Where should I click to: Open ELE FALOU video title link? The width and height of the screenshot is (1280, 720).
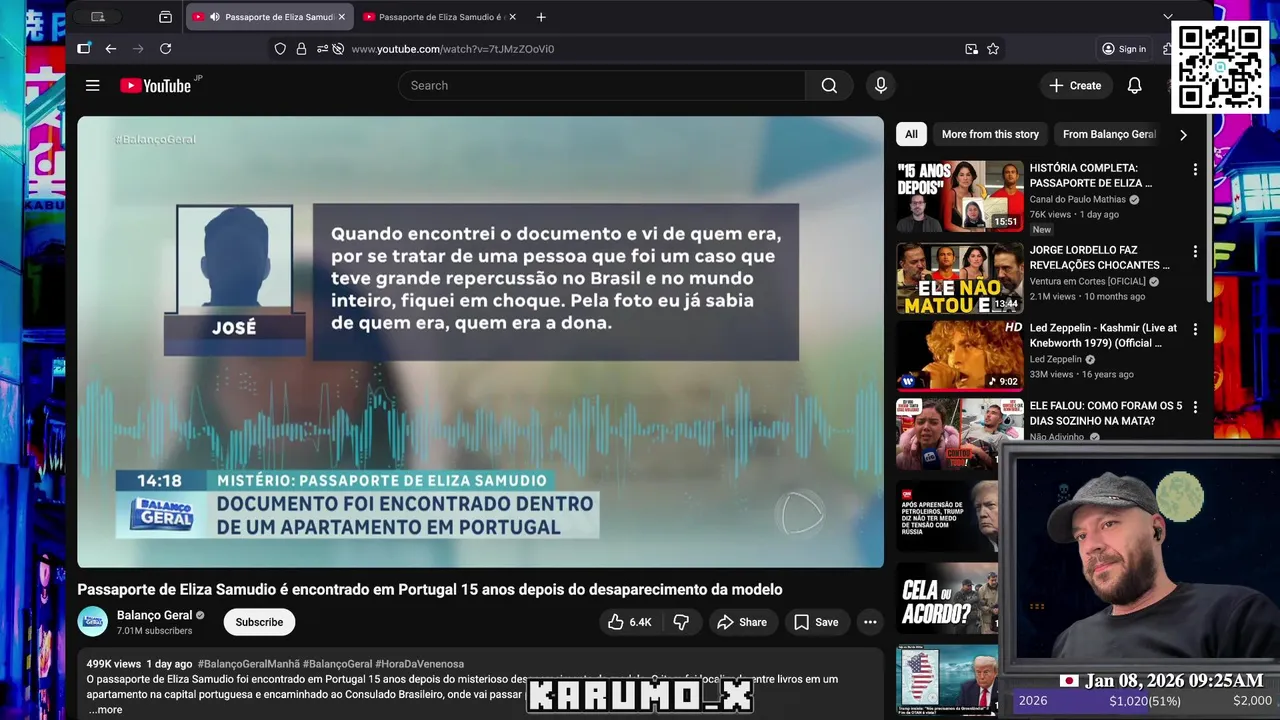1106,413
